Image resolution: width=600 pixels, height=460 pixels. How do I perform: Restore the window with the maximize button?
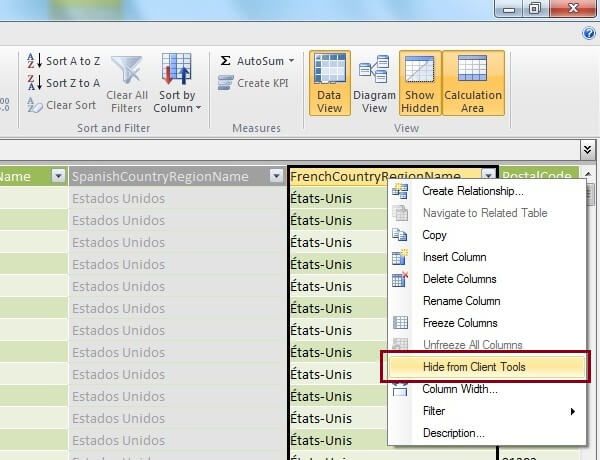coord(535,8)
